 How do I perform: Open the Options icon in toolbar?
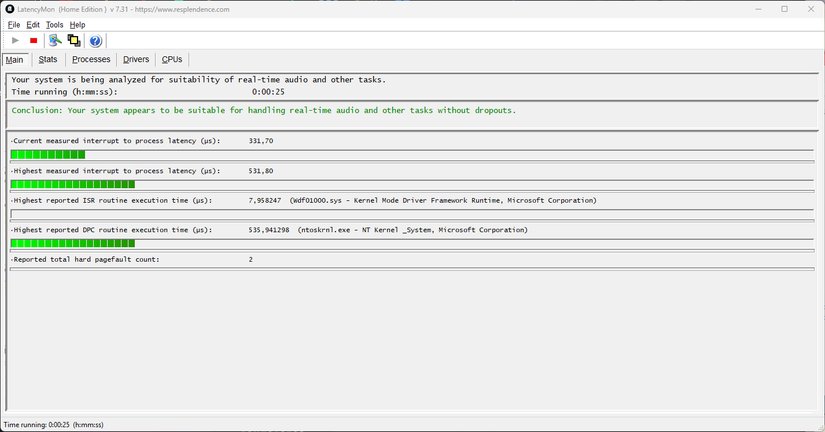click(x=55, y=41)
